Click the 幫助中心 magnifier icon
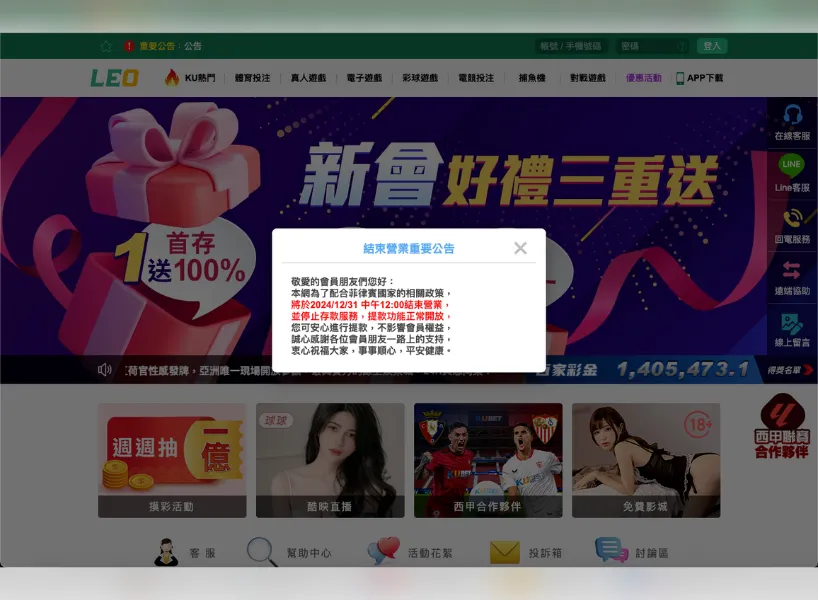The width and height of the screenshot is (818, 600). pos(260,551)
